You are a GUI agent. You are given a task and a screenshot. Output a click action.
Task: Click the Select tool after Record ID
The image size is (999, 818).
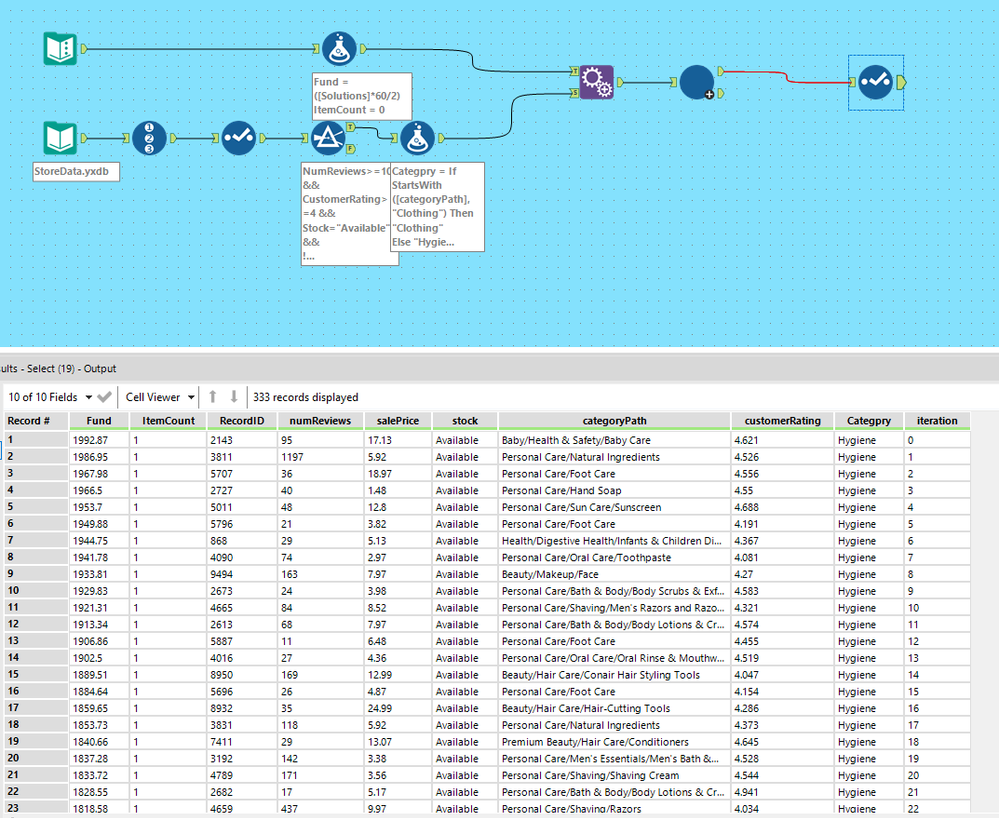[x=238, y=138]
